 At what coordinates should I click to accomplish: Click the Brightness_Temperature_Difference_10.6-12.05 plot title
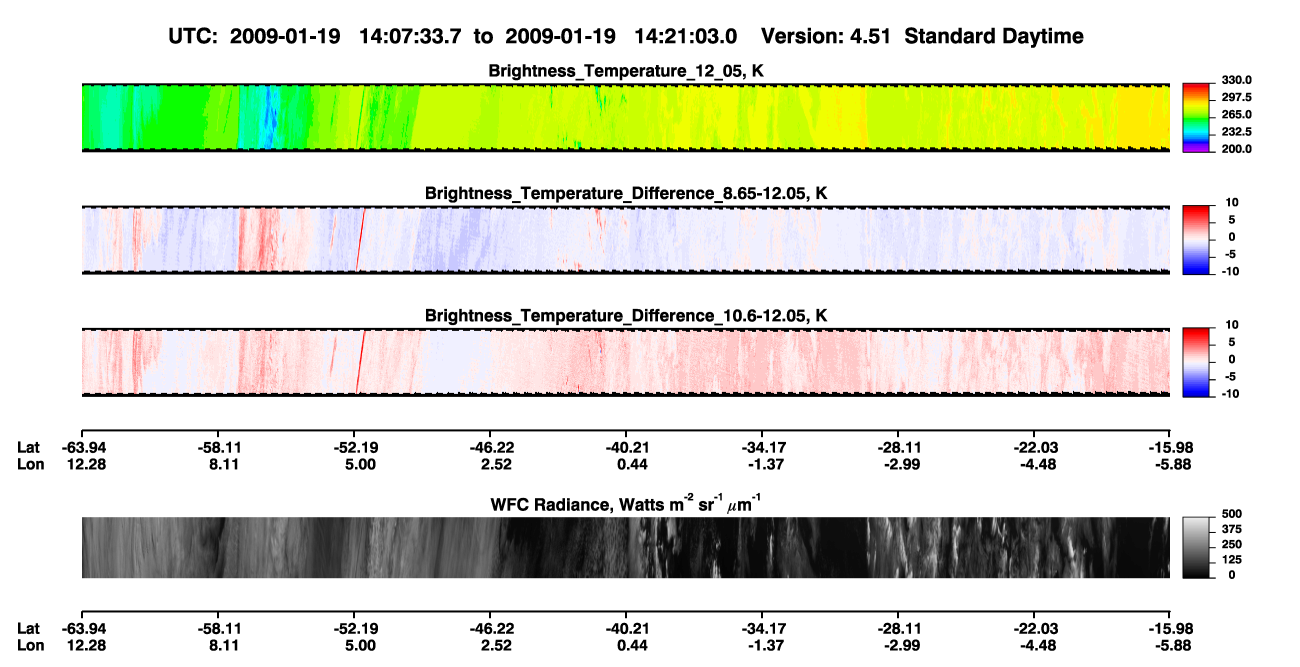pyautogui.click(x=626, y=316)
